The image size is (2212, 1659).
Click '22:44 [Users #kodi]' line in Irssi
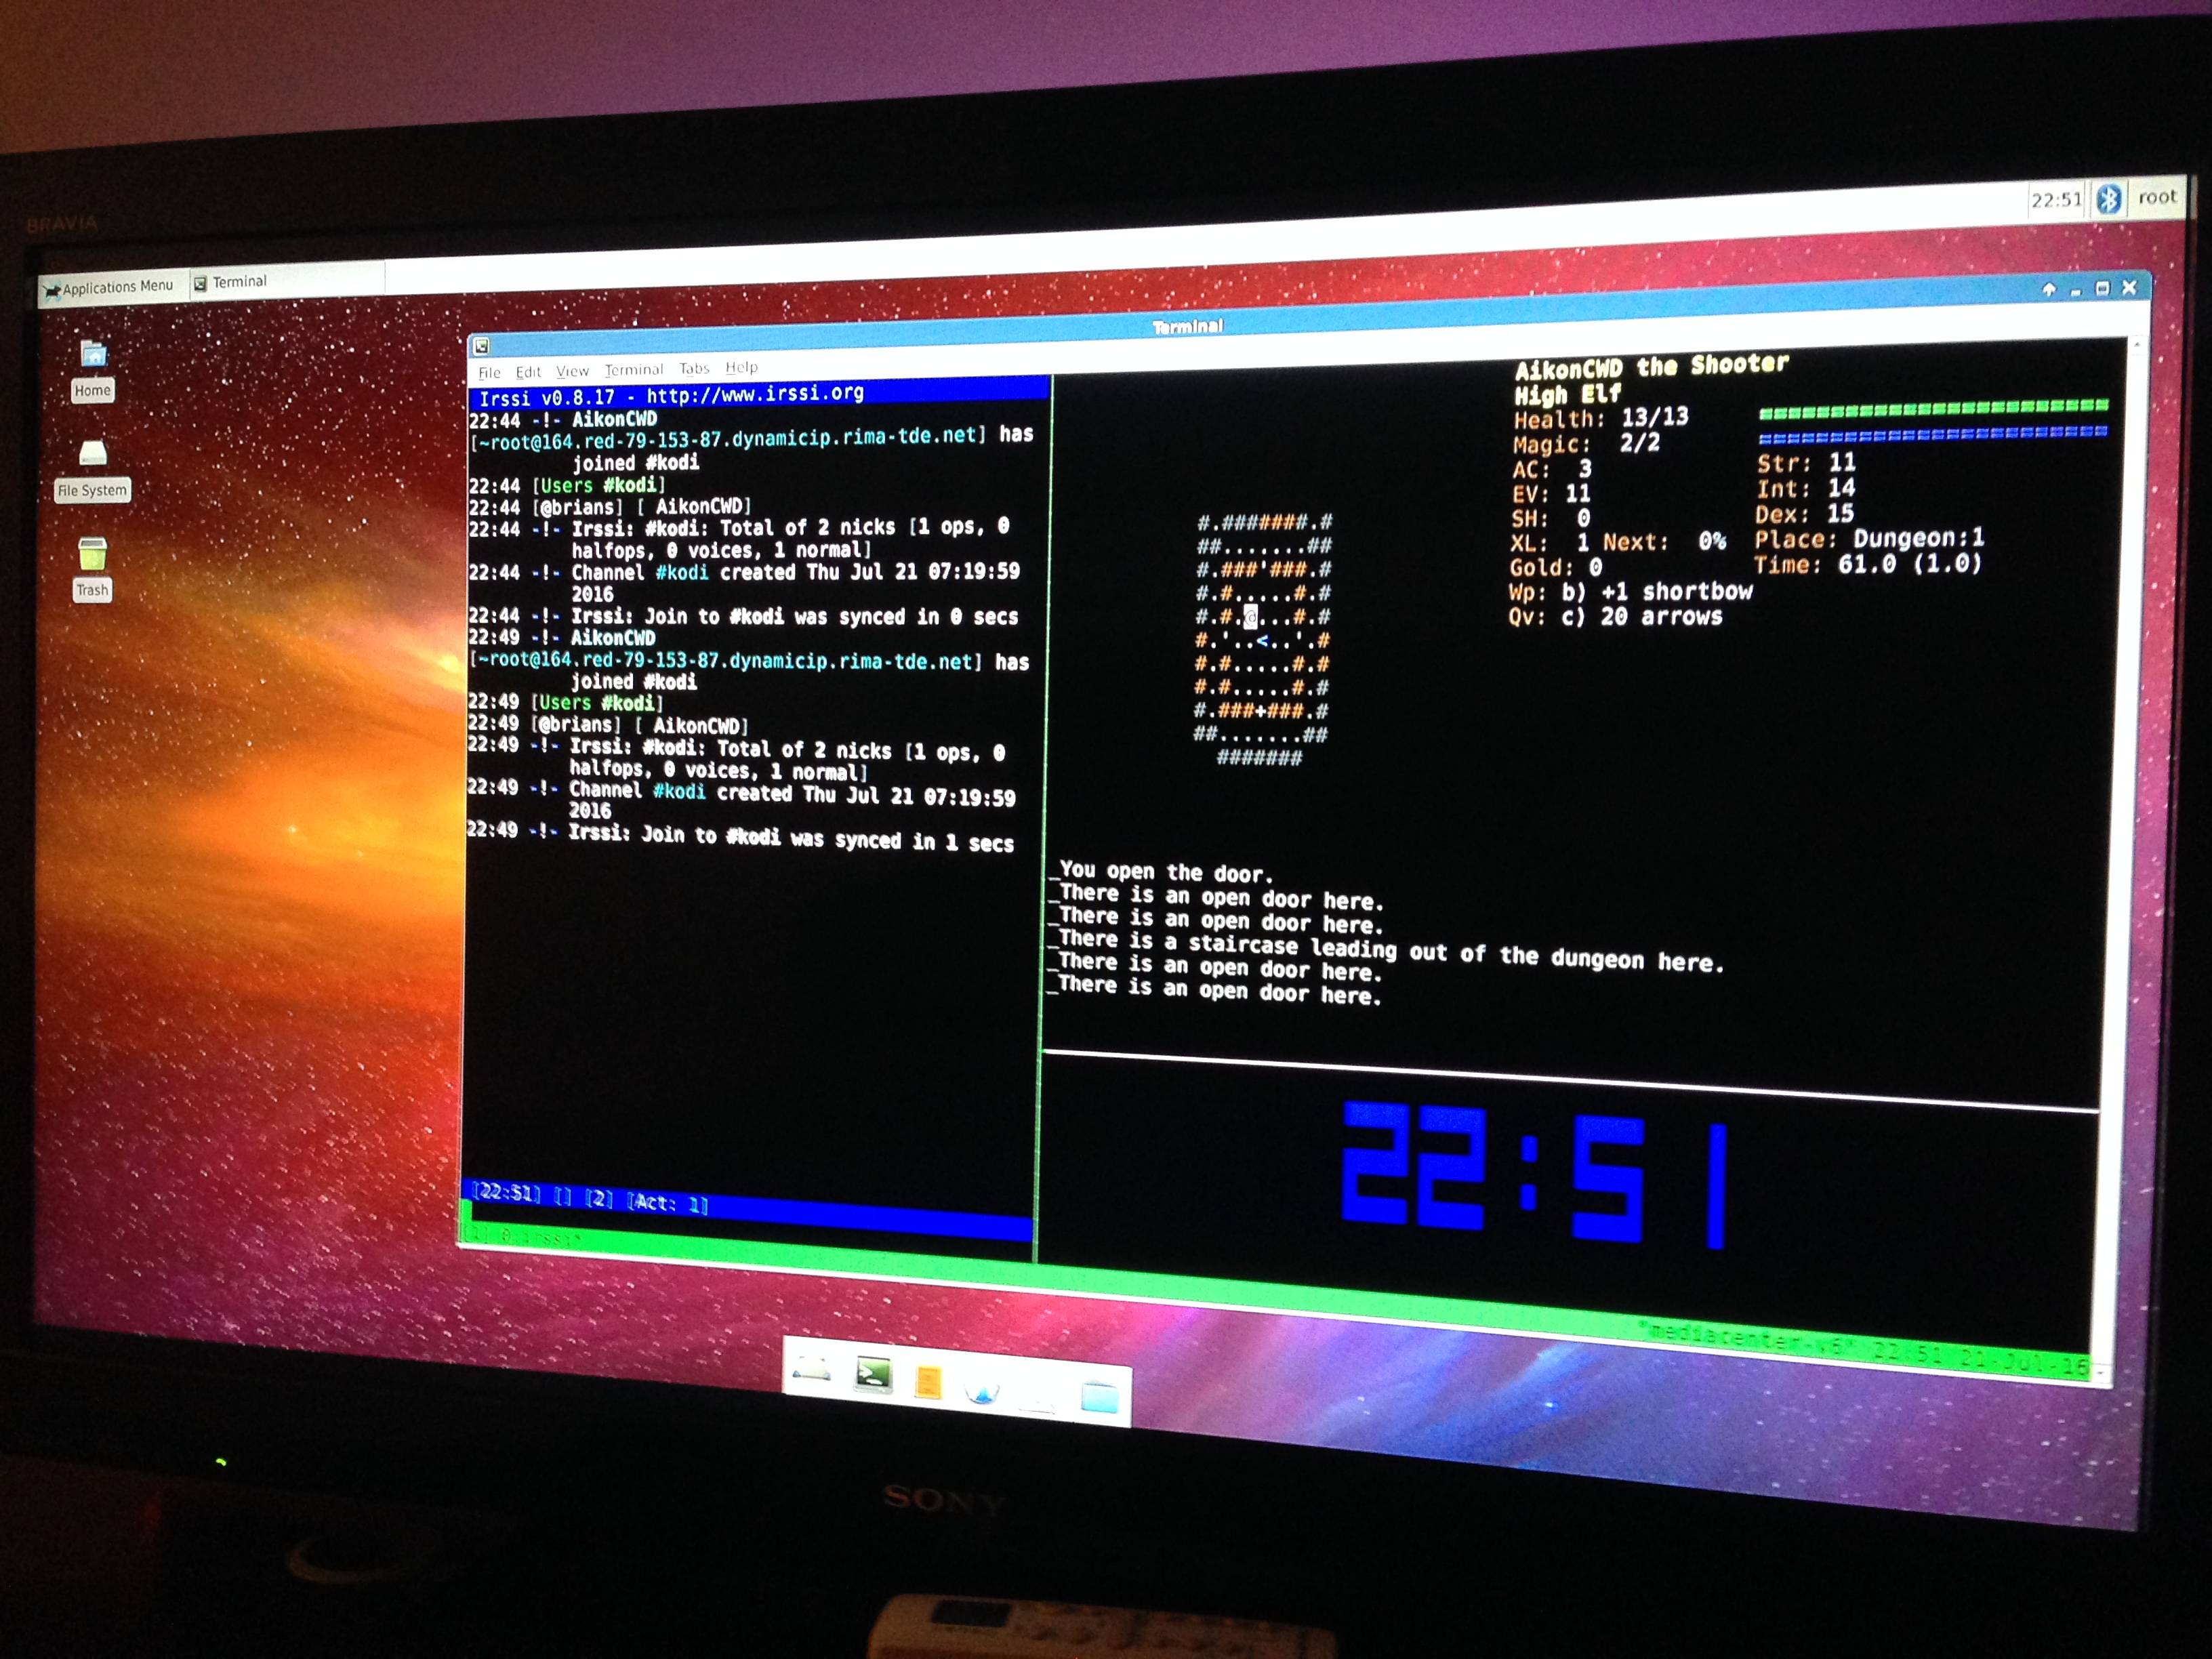coord(567,486)
